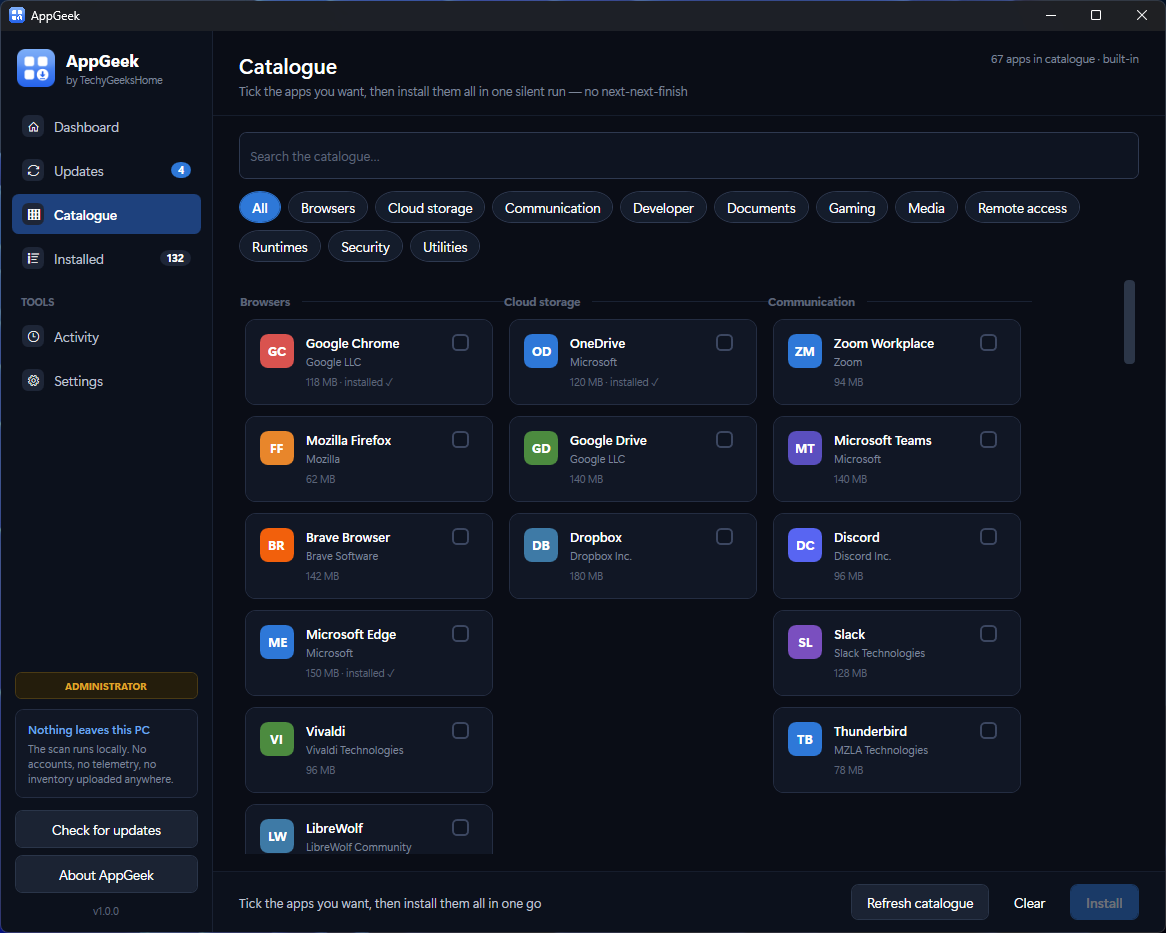The image size is (1166, 933).
Task: Clear the selected apps
Action: (x=1029, y=903)
